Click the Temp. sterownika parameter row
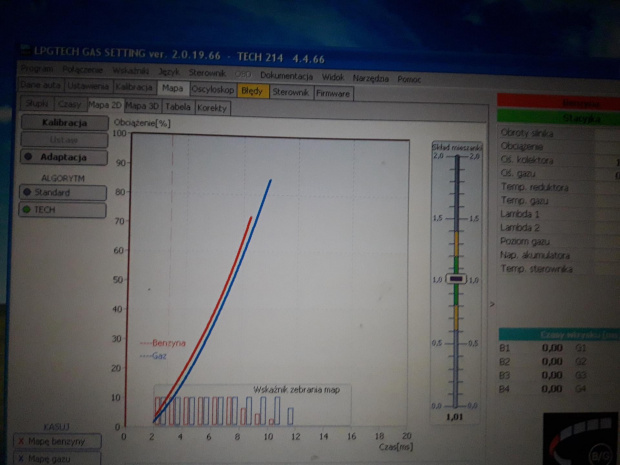This screenshot has height=465, width=620. 558,269
